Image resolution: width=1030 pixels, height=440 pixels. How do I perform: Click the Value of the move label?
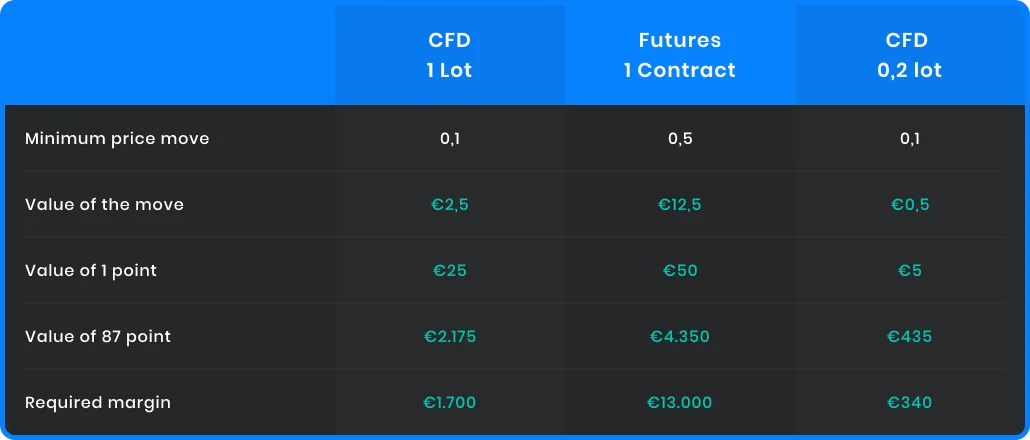coord(104,204)
